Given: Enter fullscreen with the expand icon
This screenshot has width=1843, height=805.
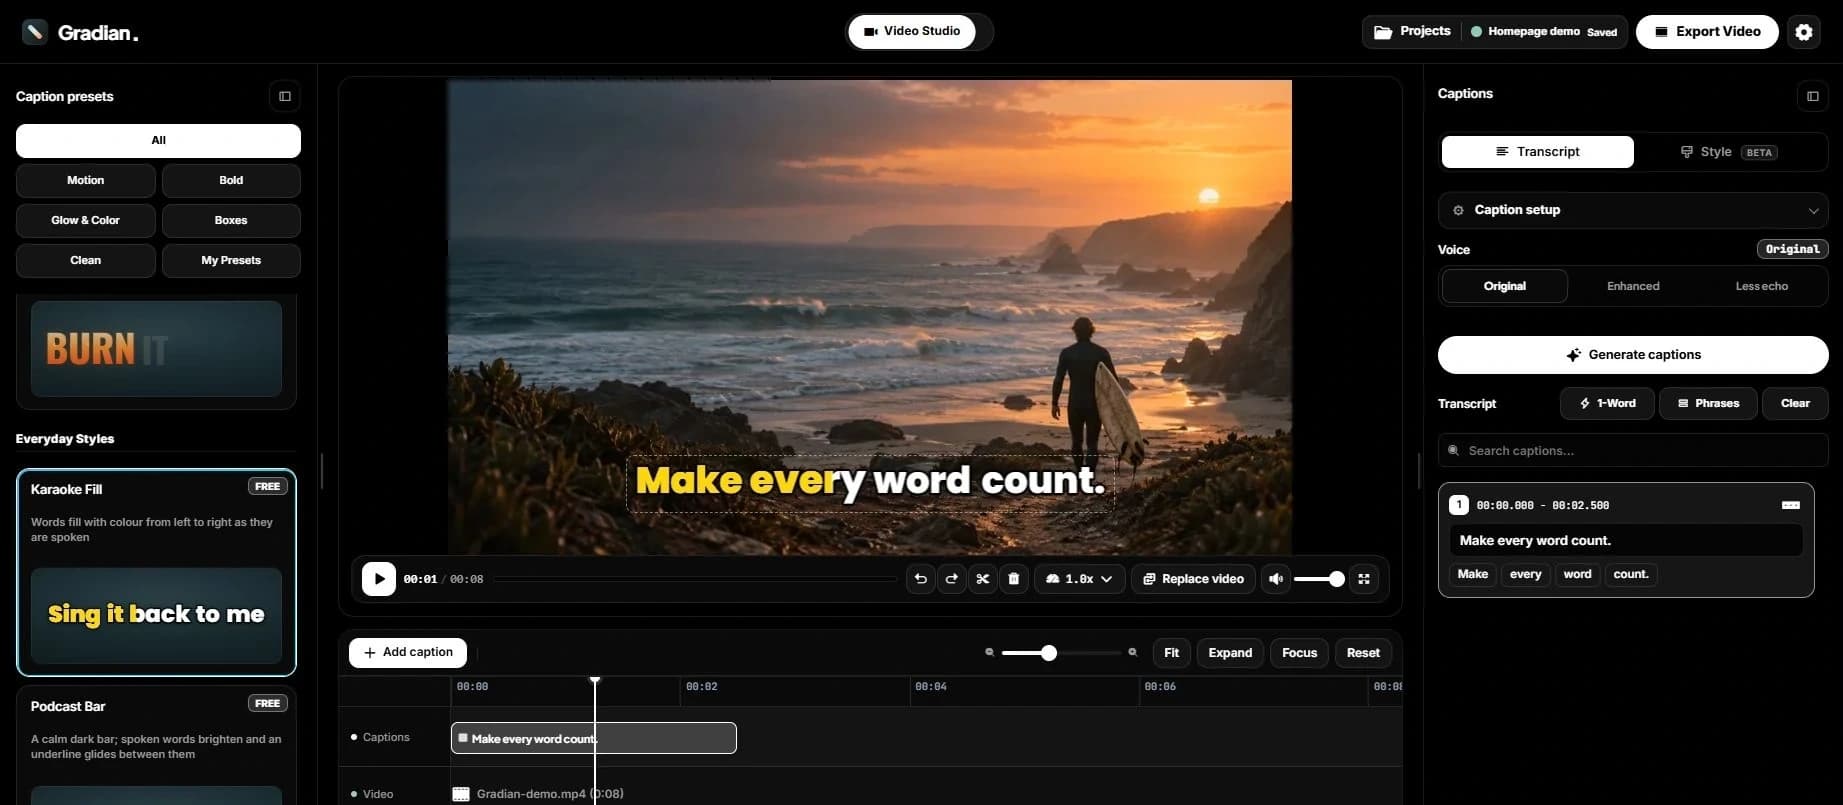Looking at the screenshot, I should 1364,579.
